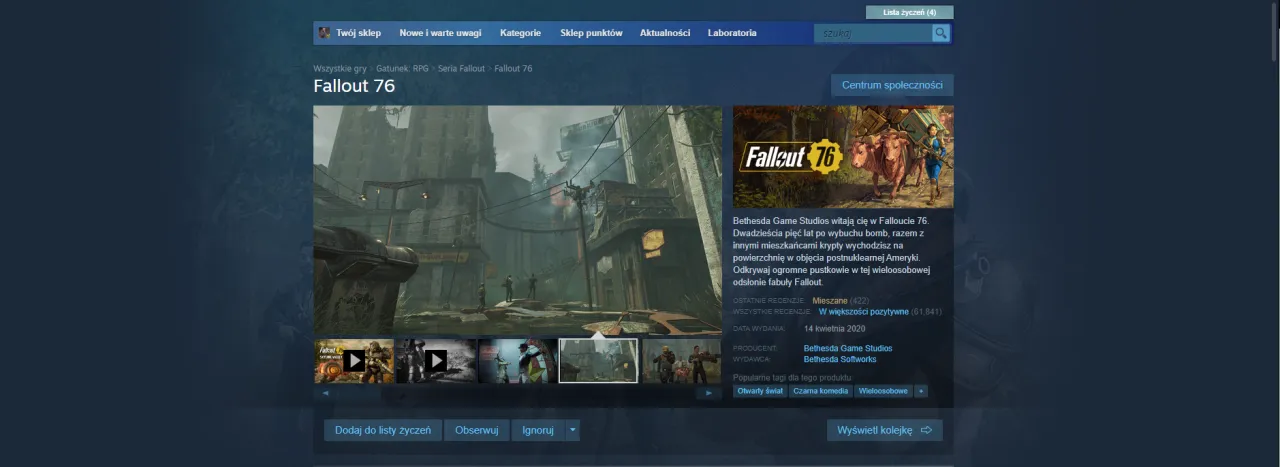
Task: Open the Nowe i warte uwagi menu
Action: coord(440,33)
